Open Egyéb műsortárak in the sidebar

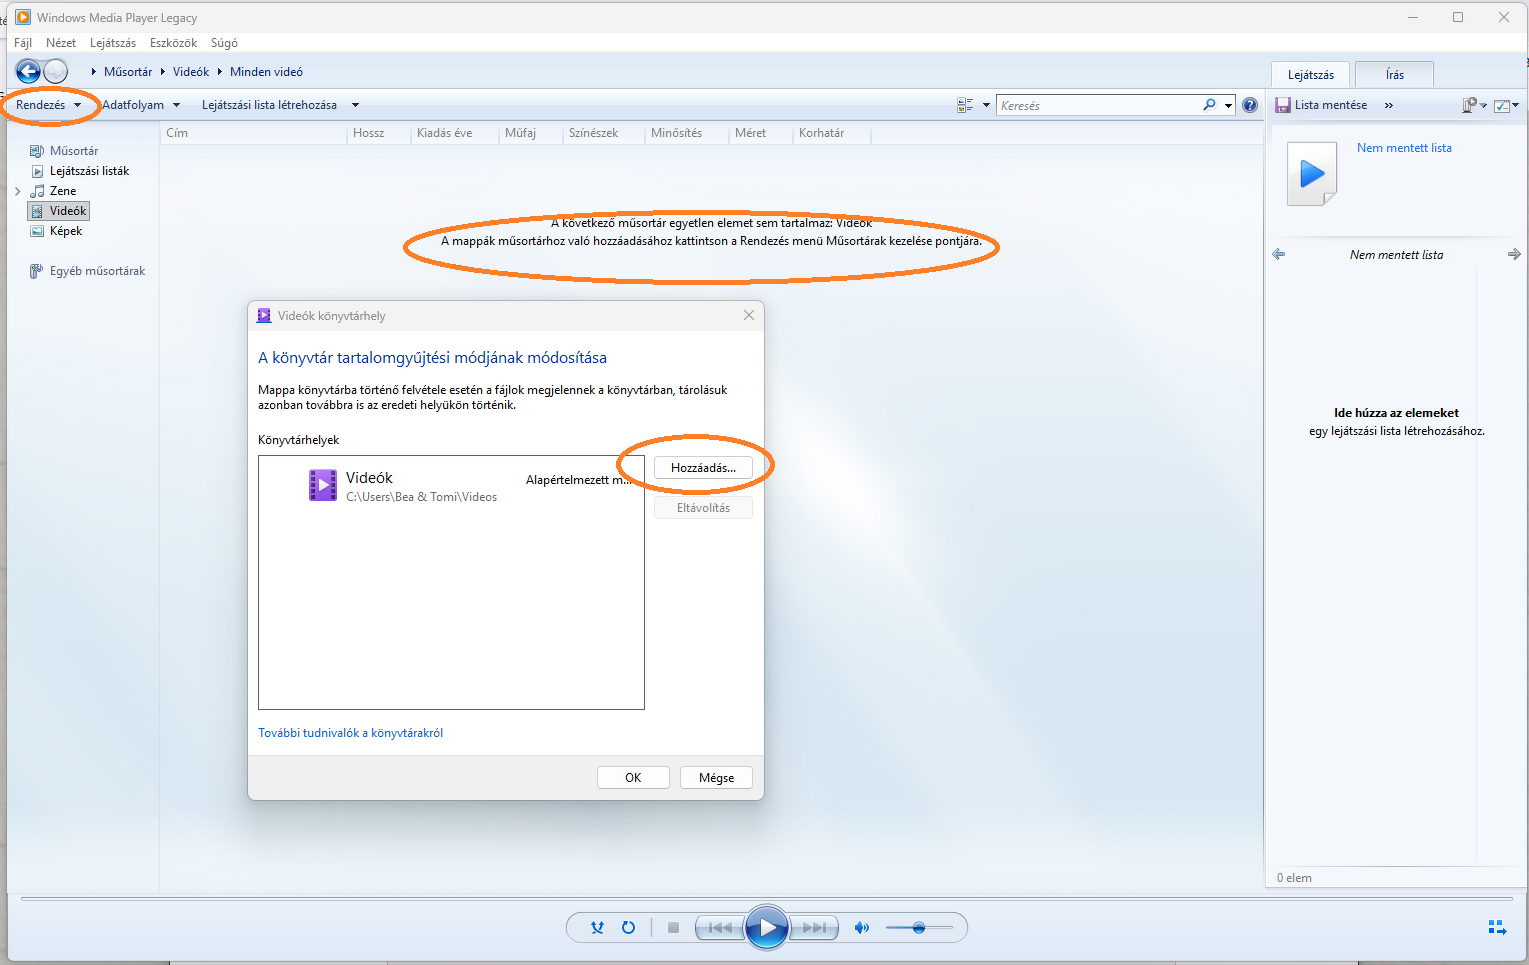88,271
